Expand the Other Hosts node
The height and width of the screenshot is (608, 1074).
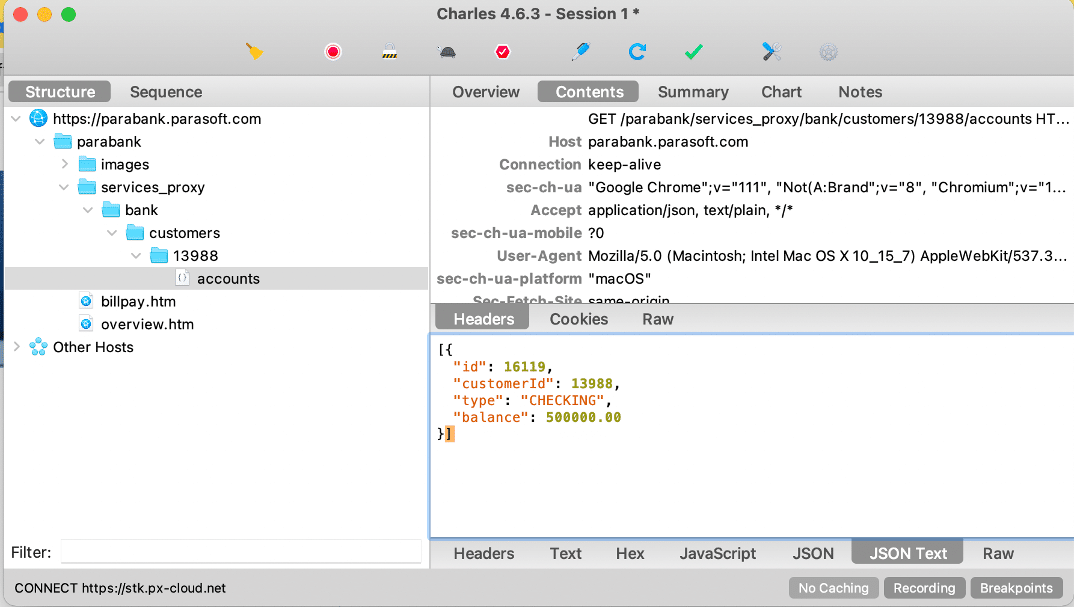click(x=16, y=347)
